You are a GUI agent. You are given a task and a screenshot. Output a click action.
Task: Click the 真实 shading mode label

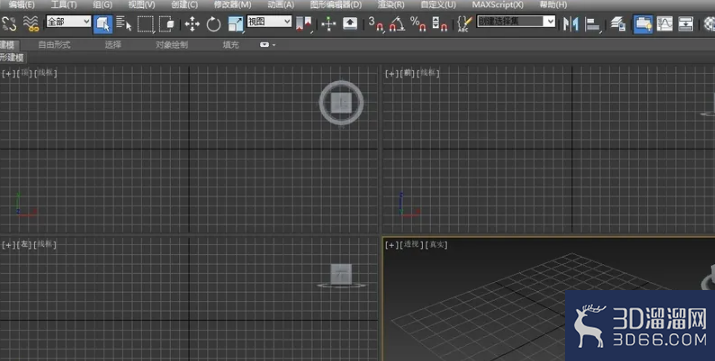pos(436,245)
